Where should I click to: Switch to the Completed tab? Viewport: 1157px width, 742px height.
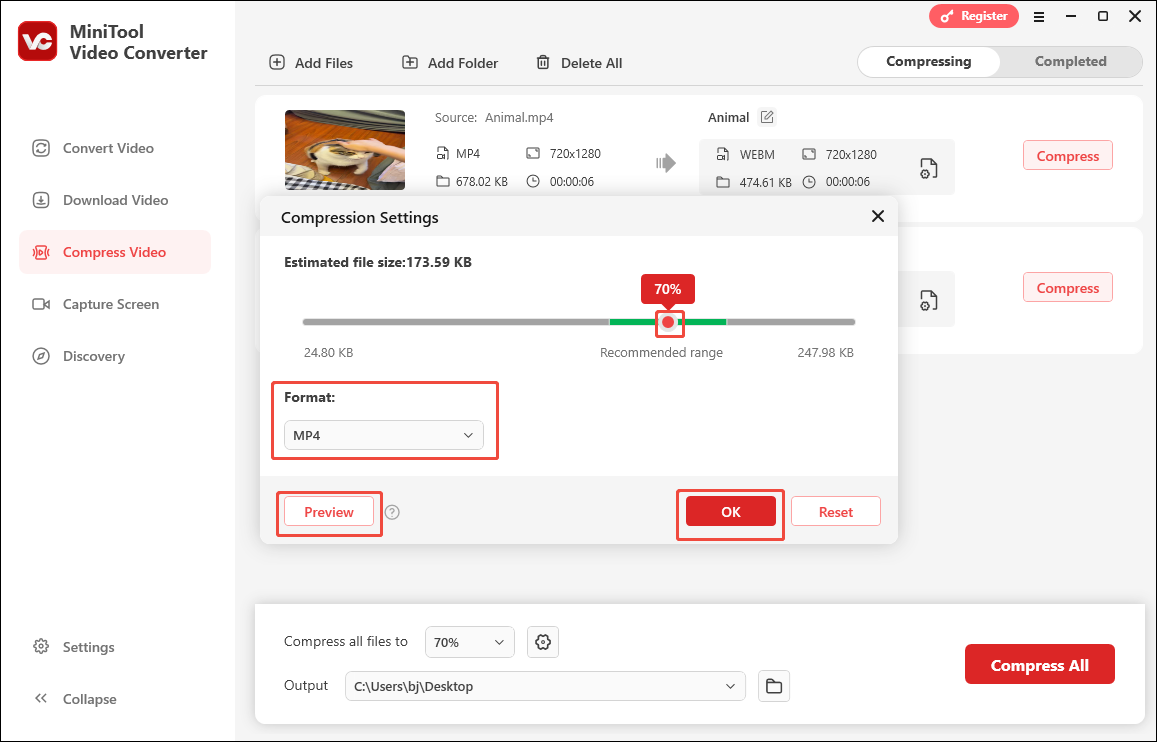[1071, 62]
